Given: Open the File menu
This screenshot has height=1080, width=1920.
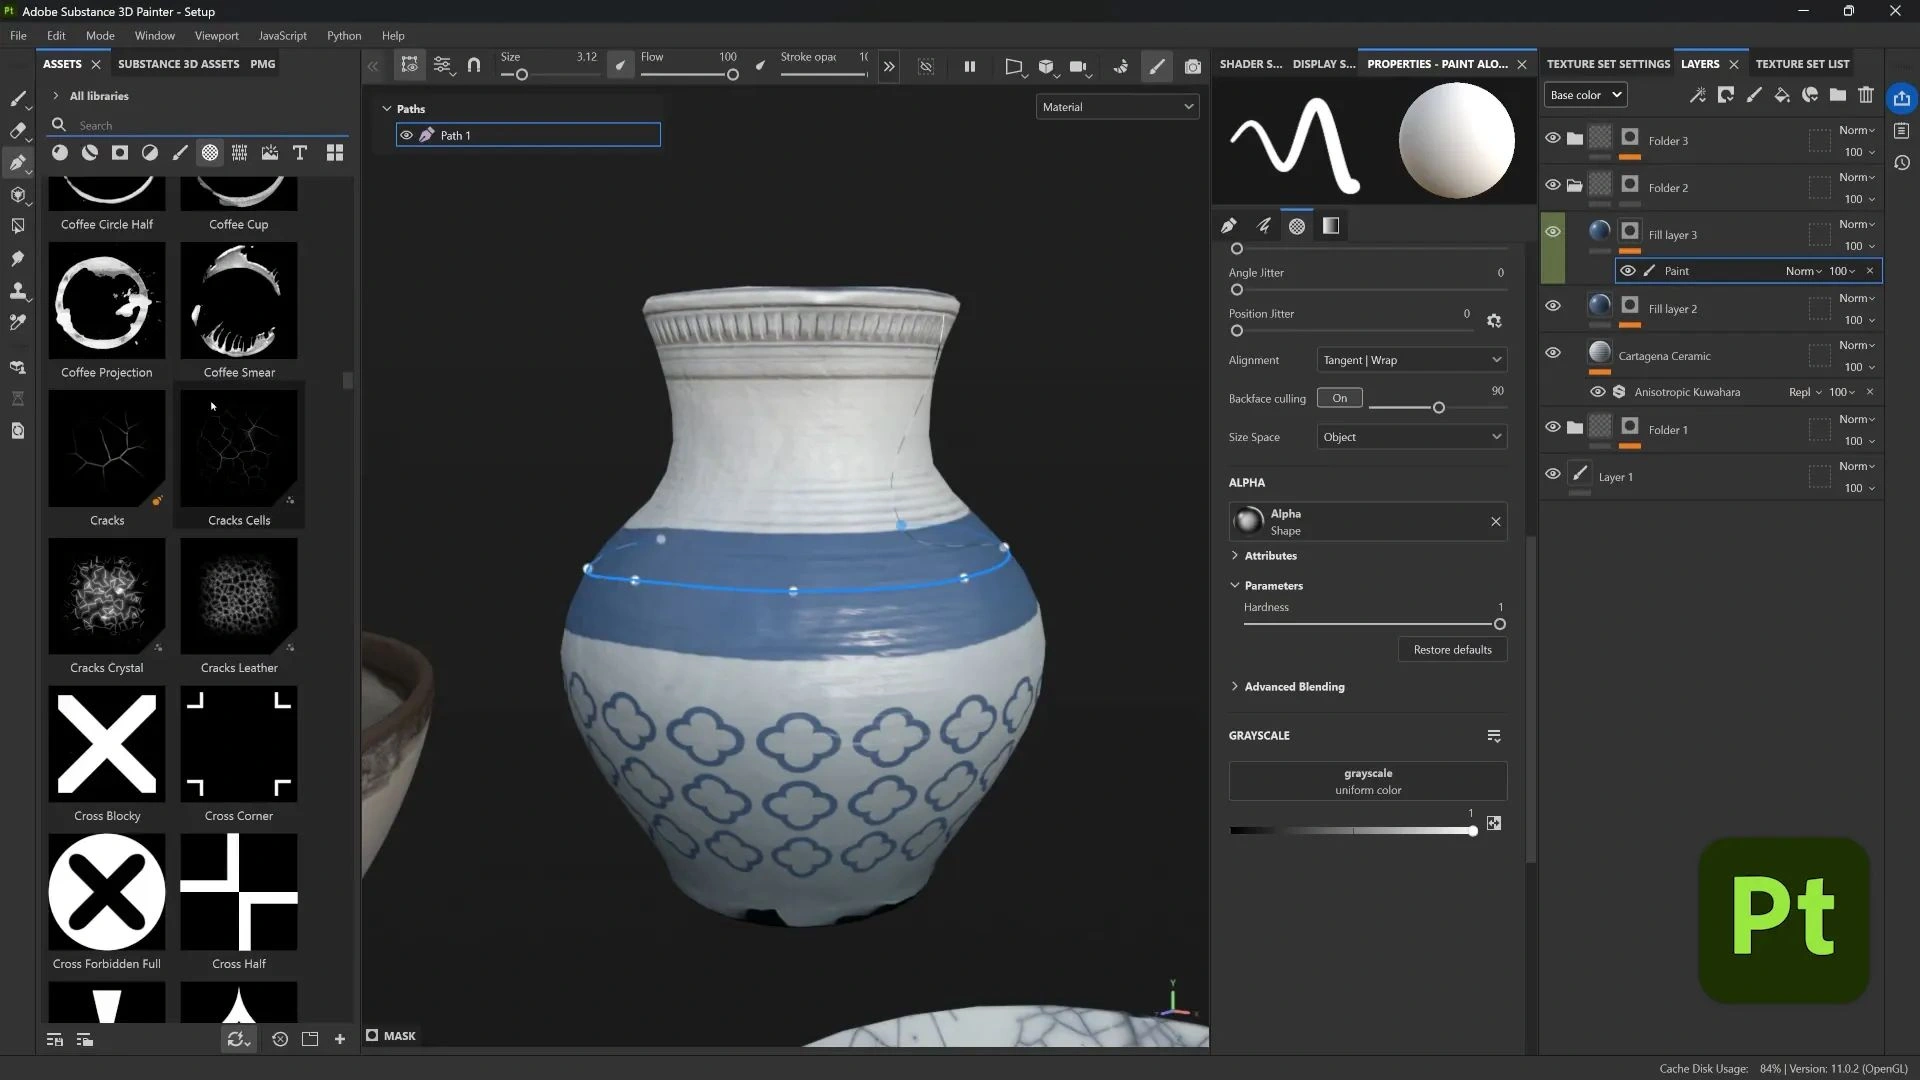Looking at the screenshot, I should [x=18, y=35].
